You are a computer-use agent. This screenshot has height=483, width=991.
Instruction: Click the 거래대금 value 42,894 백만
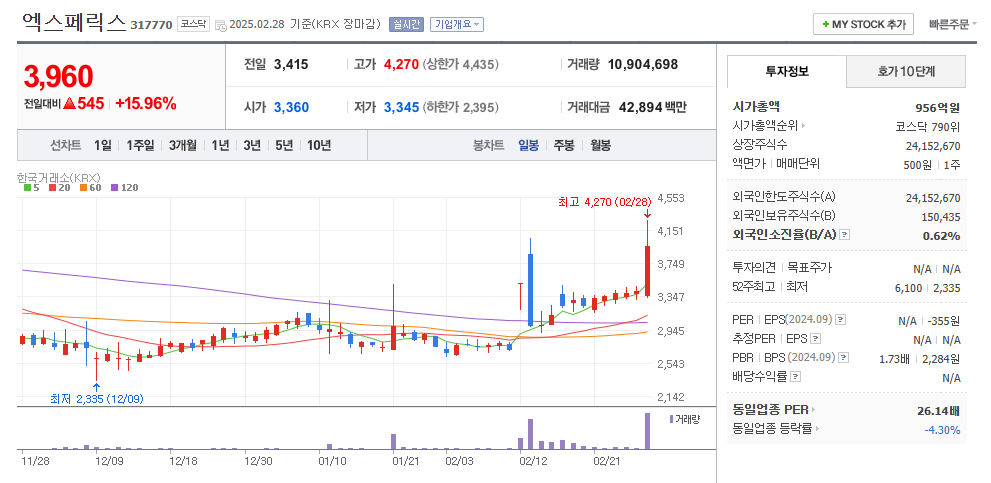coord(652,107)
